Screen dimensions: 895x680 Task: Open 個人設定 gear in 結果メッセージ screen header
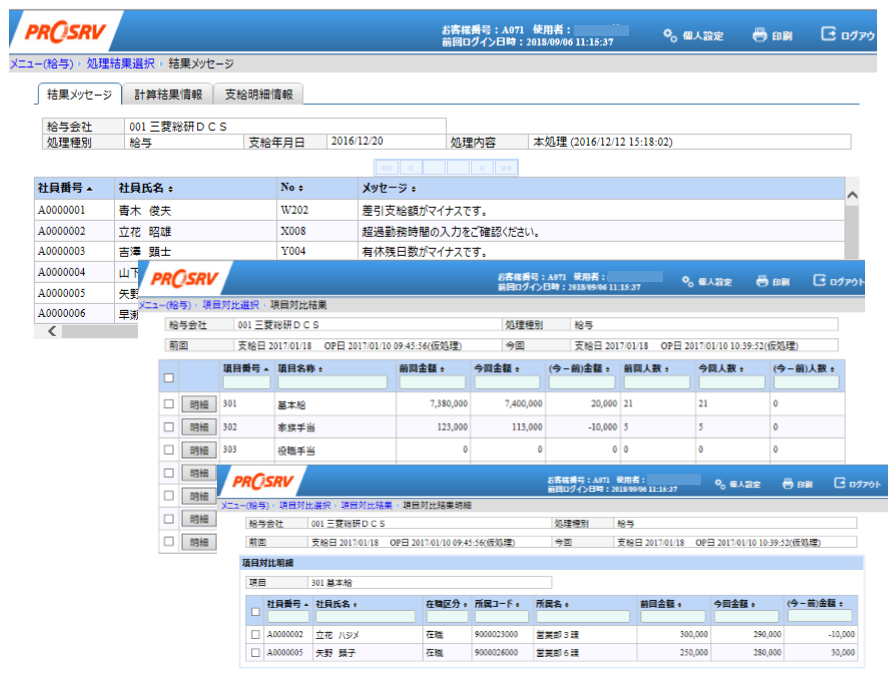click(670, 35)
